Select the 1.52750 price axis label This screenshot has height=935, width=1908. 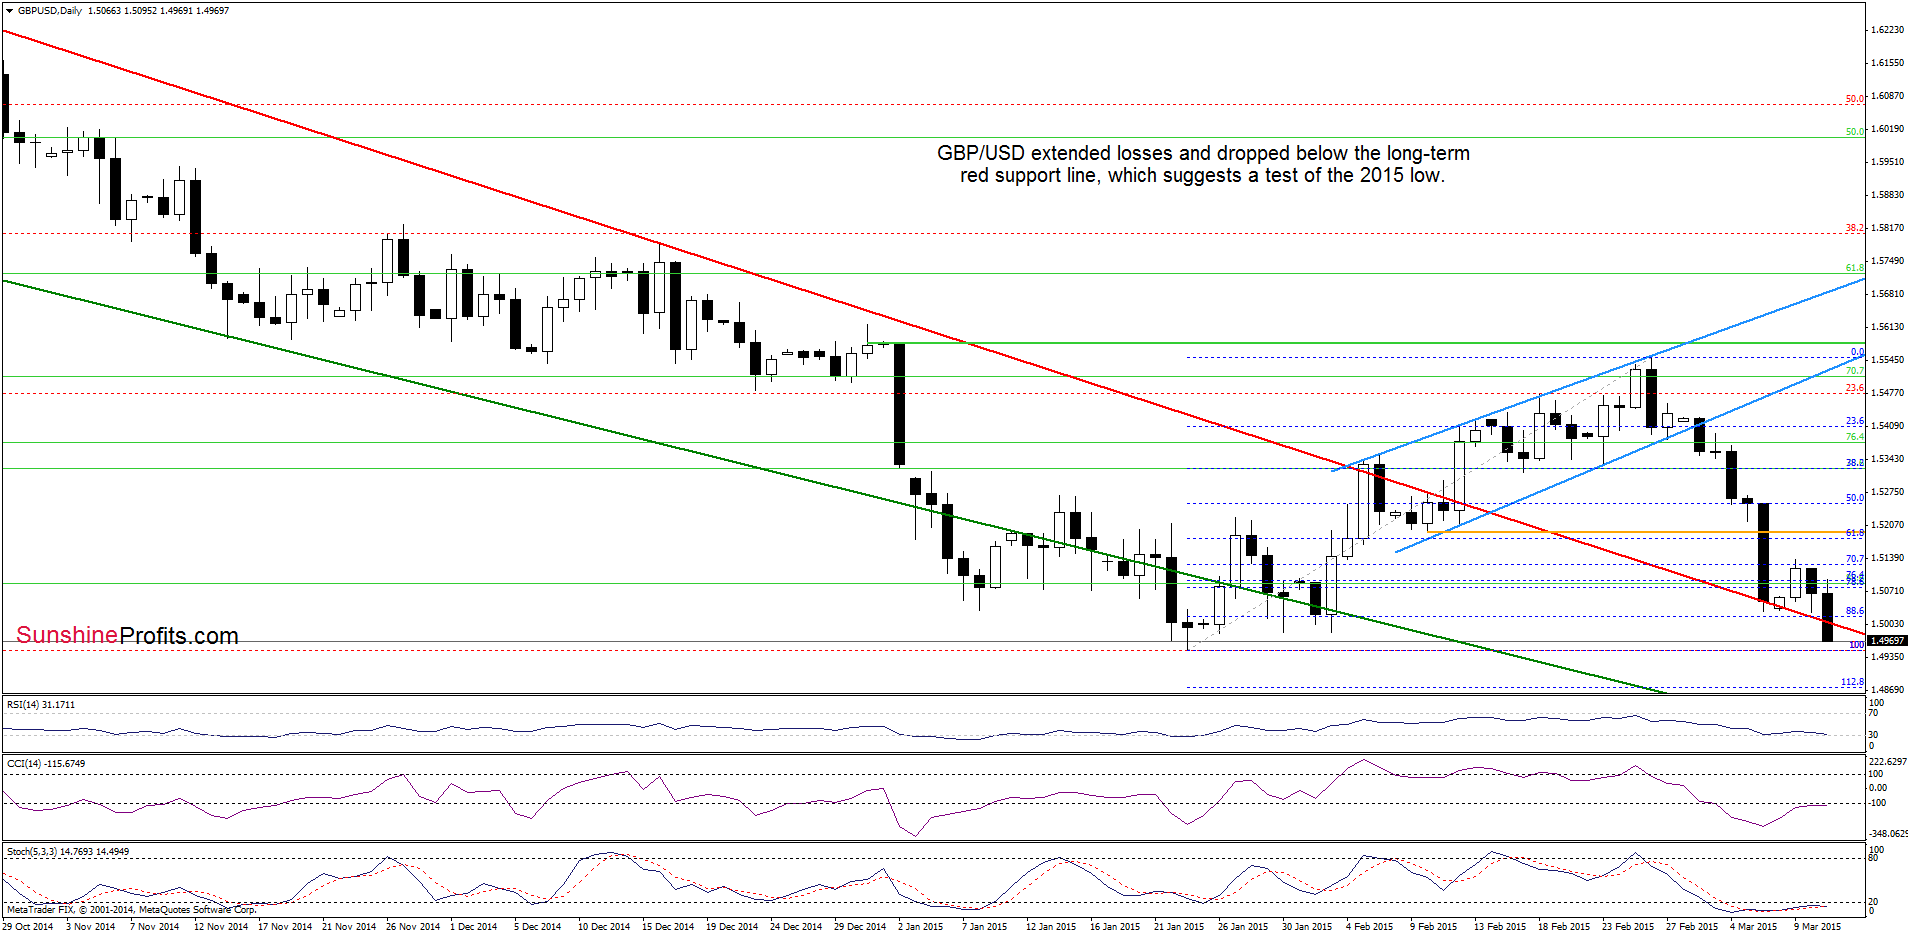(1887, 492)
